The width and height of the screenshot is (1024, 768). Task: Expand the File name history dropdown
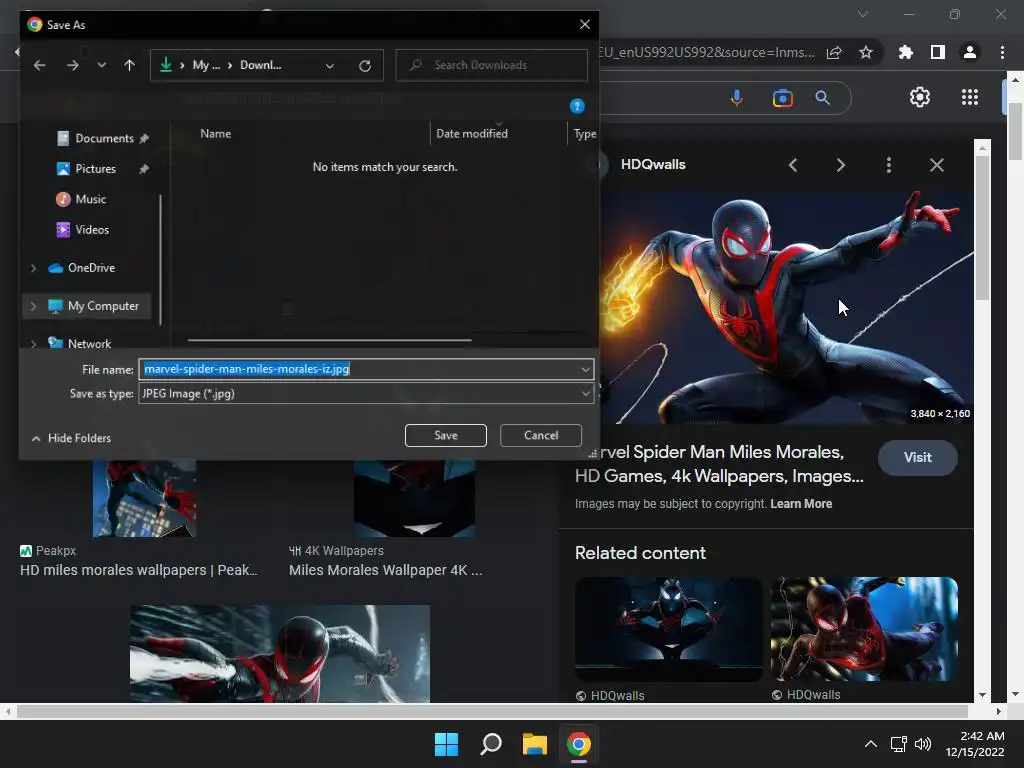(586, 369)
